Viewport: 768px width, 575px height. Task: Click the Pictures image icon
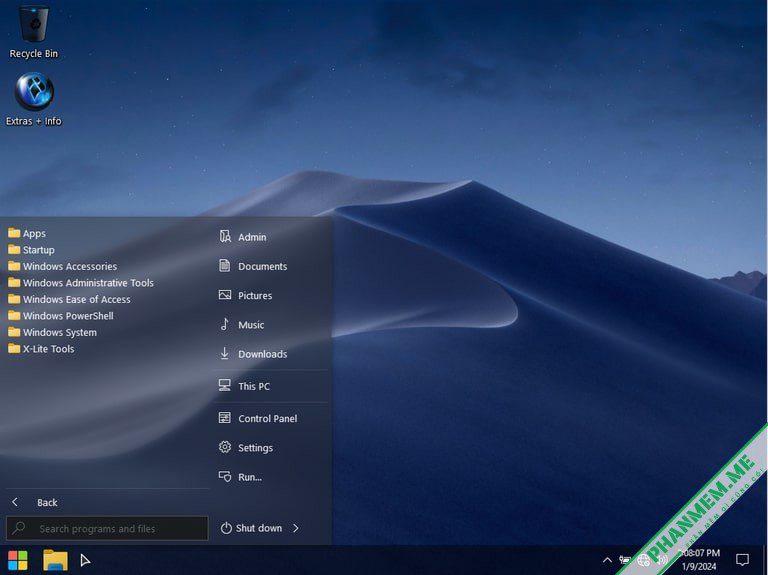point(225,295)
